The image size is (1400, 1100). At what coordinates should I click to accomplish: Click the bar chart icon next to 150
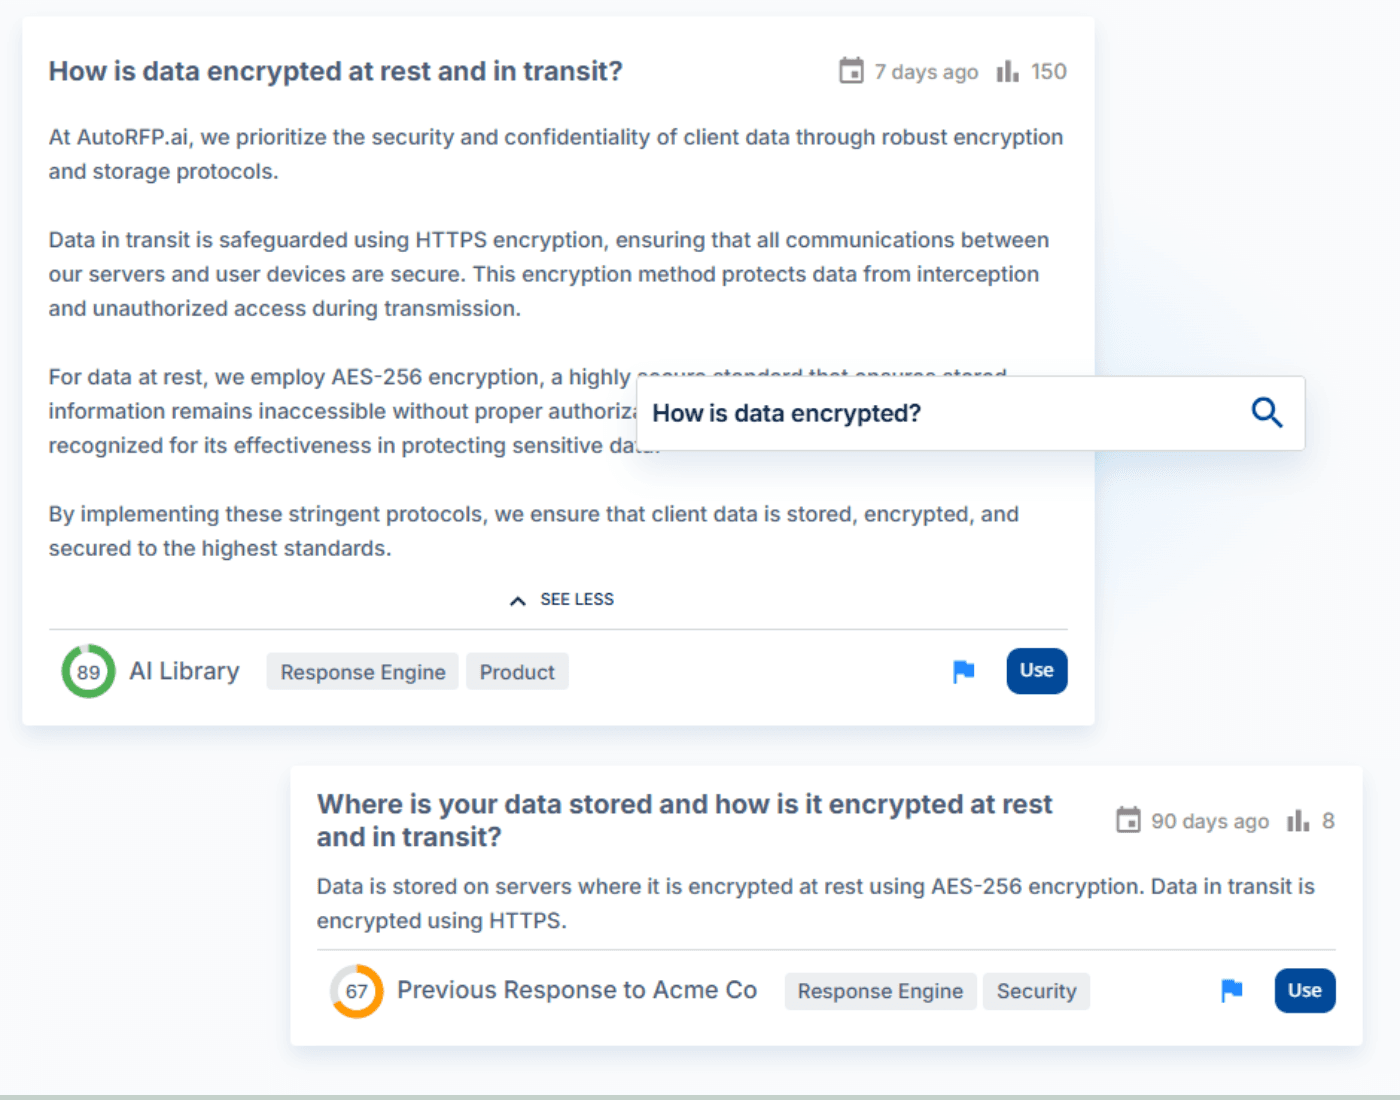pyautogui.click(x=1007, y=71)
